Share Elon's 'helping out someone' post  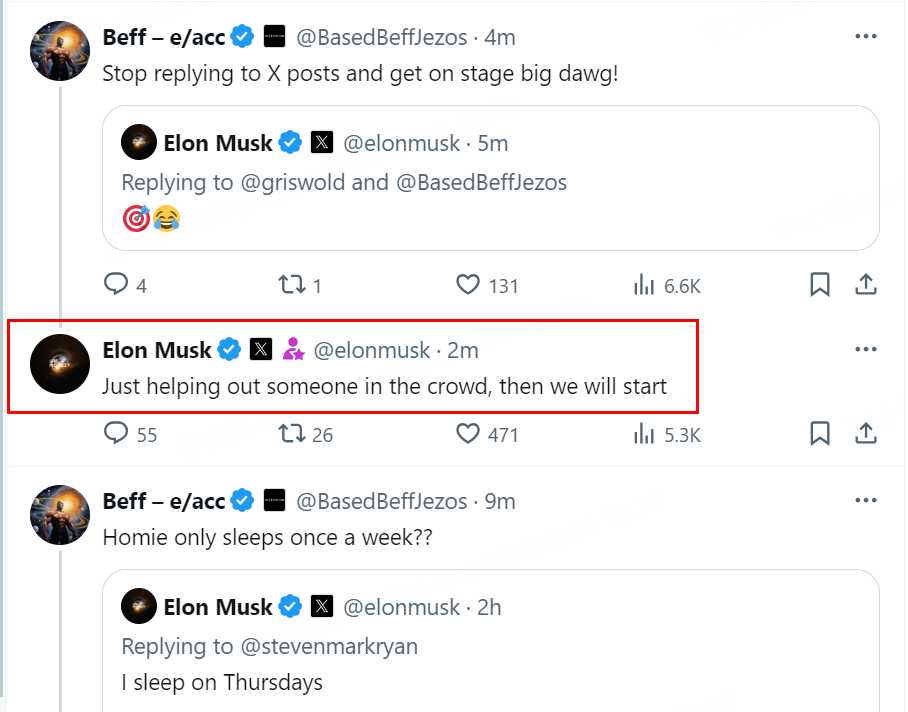coord(866,434)
